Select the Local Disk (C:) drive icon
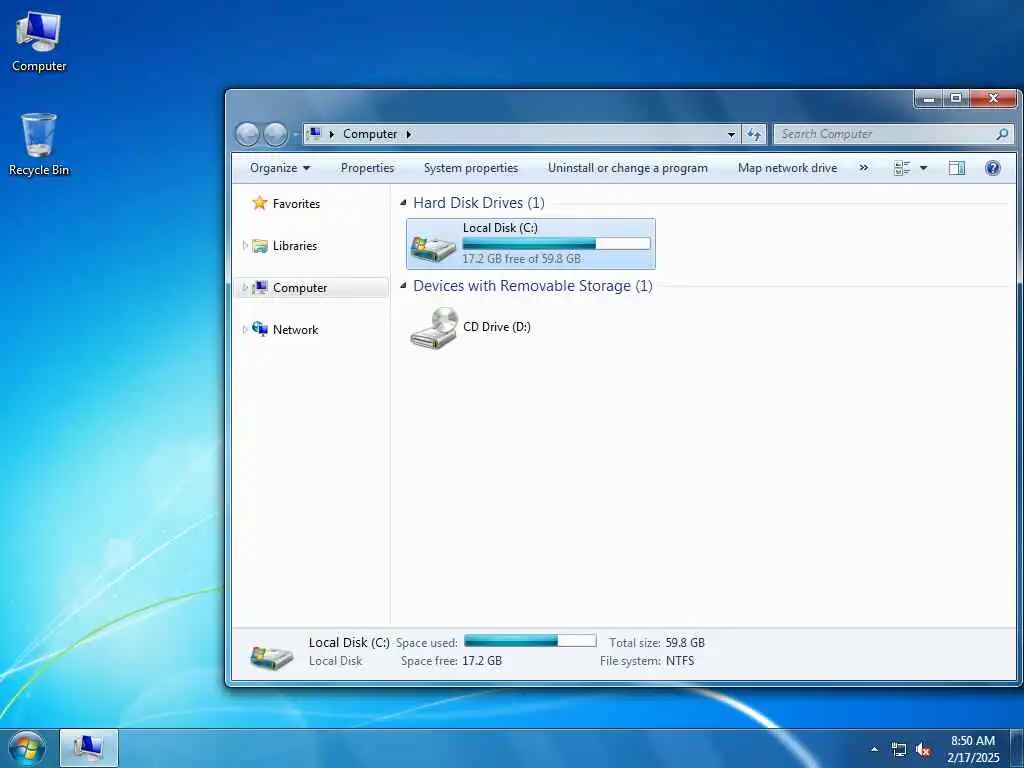 [432, 248]
